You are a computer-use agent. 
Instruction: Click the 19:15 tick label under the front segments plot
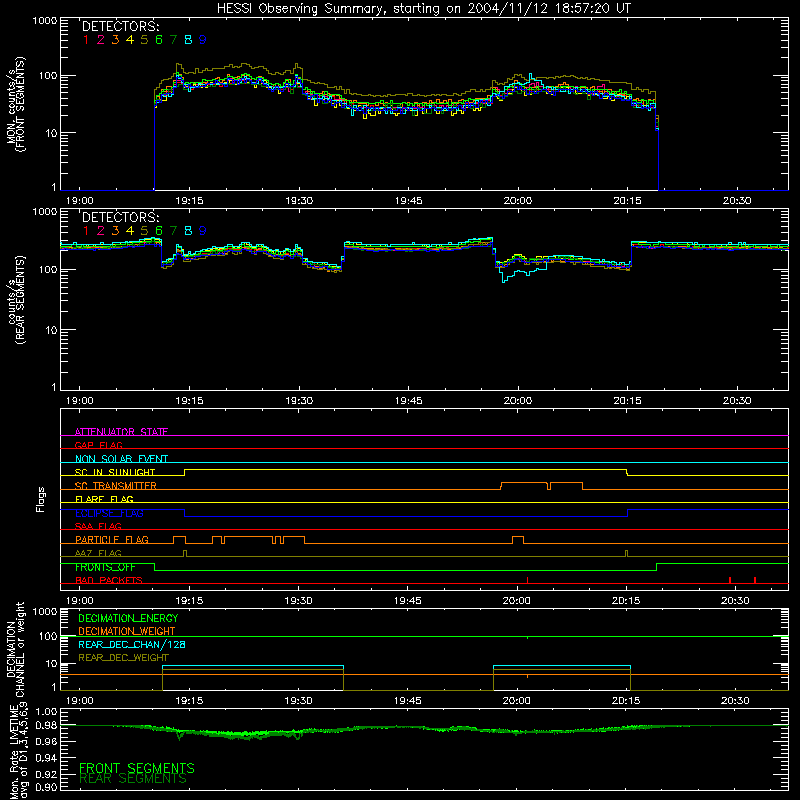coord(189,201)
